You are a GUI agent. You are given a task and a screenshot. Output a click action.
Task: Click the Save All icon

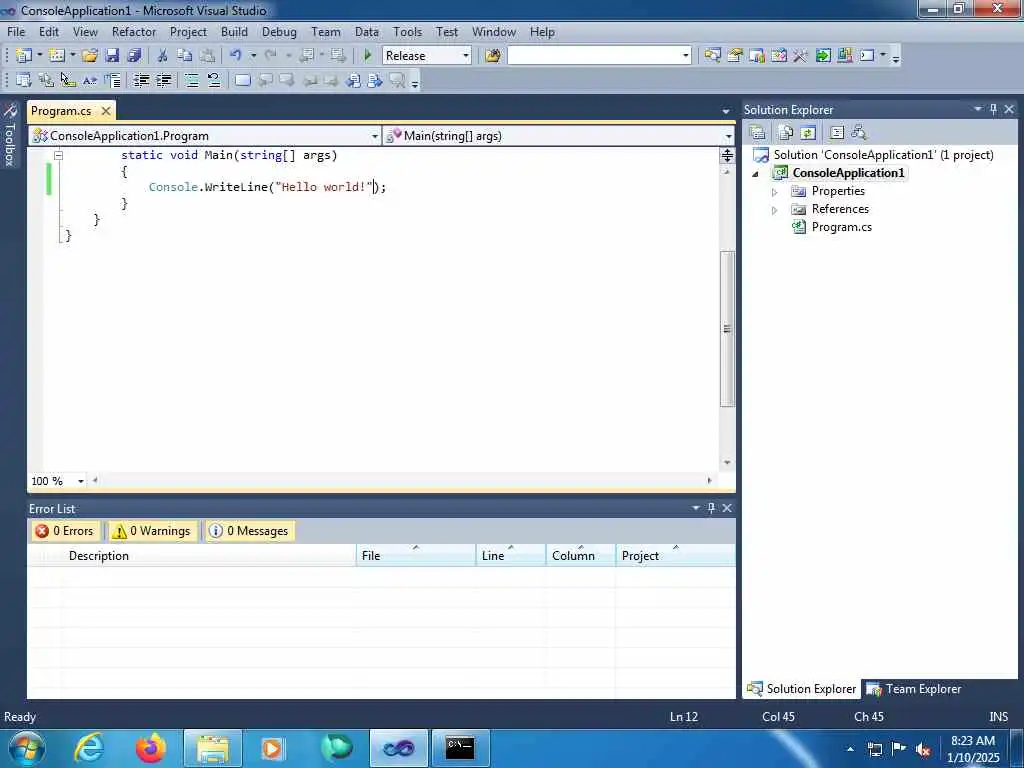tap(135, 56)
